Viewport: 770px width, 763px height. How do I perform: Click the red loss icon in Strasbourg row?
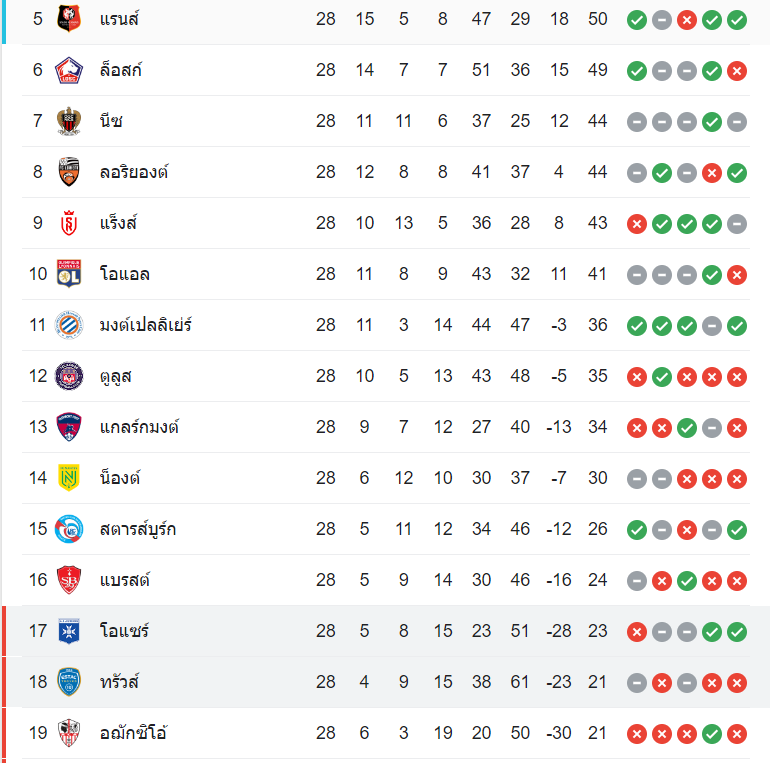(686, 529)
